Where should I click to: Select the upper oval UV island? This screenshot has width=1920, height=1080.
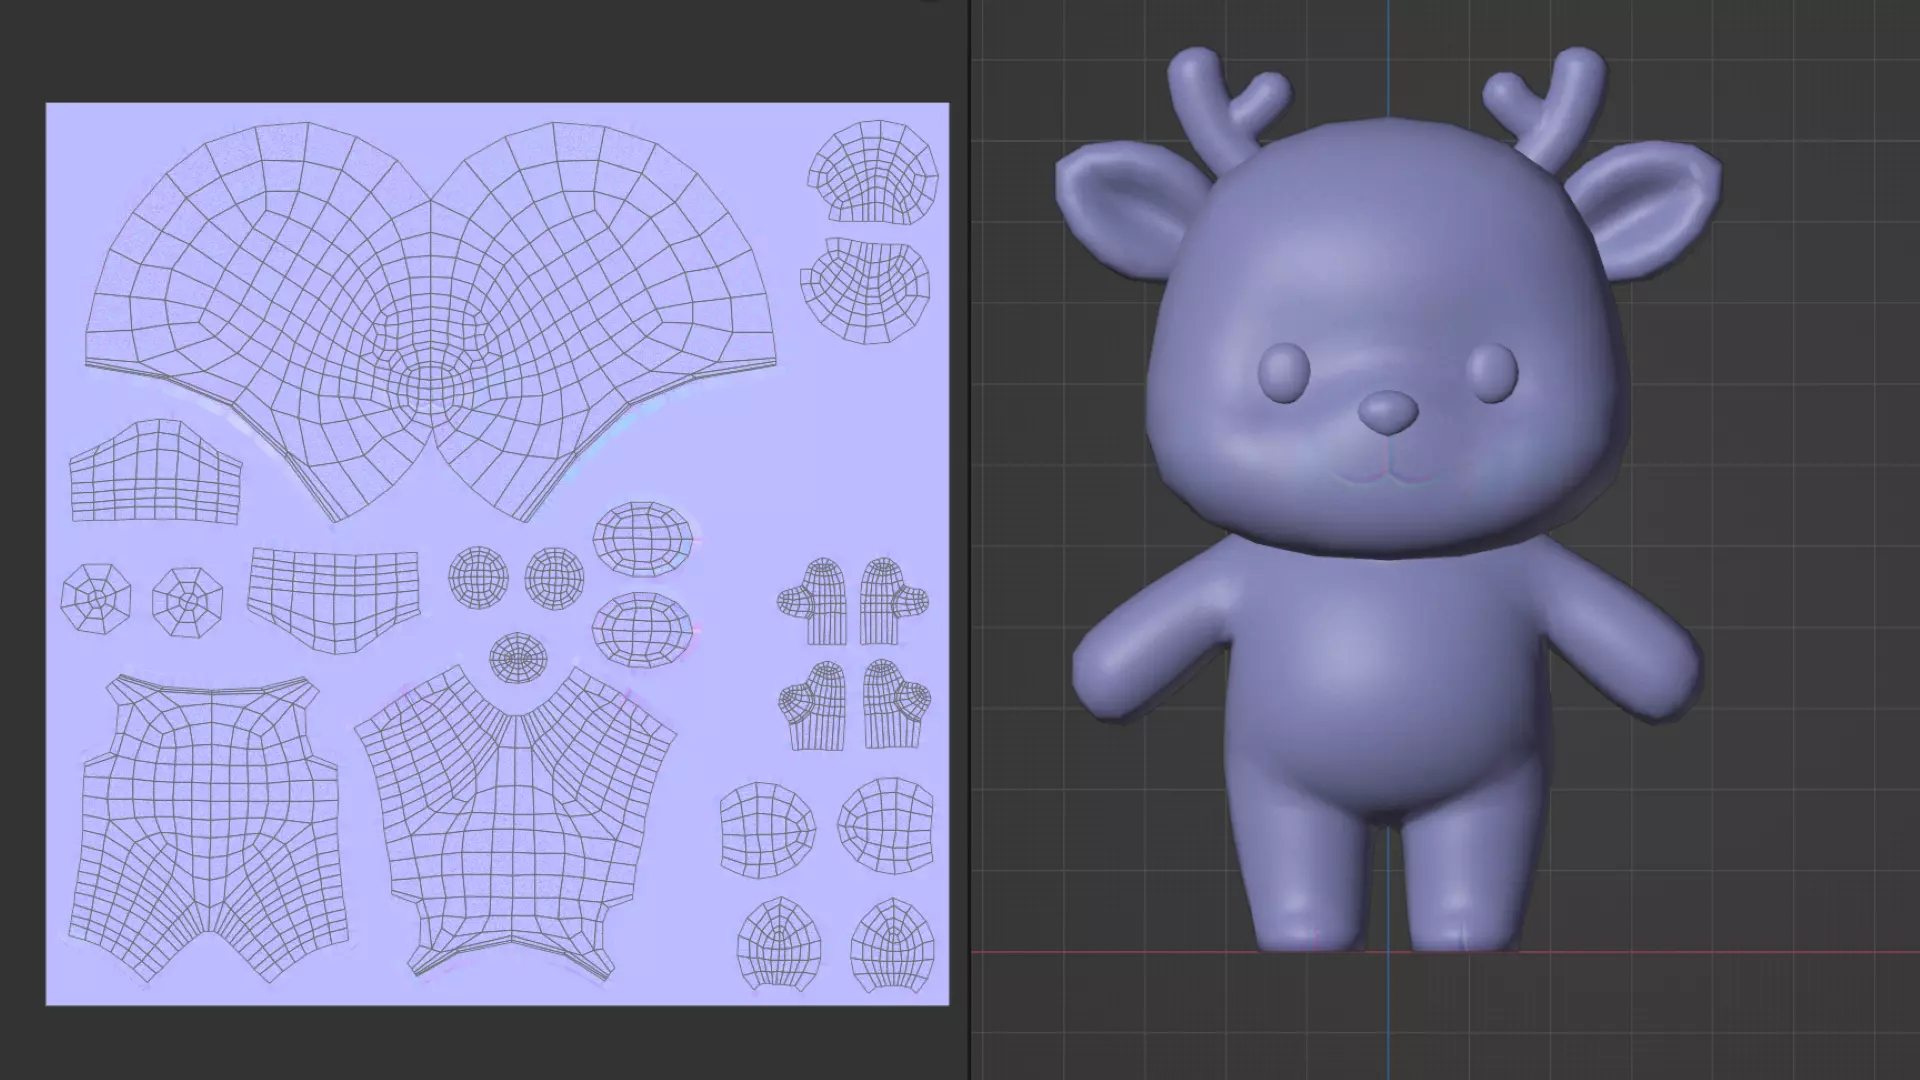(x=642, y=538)
